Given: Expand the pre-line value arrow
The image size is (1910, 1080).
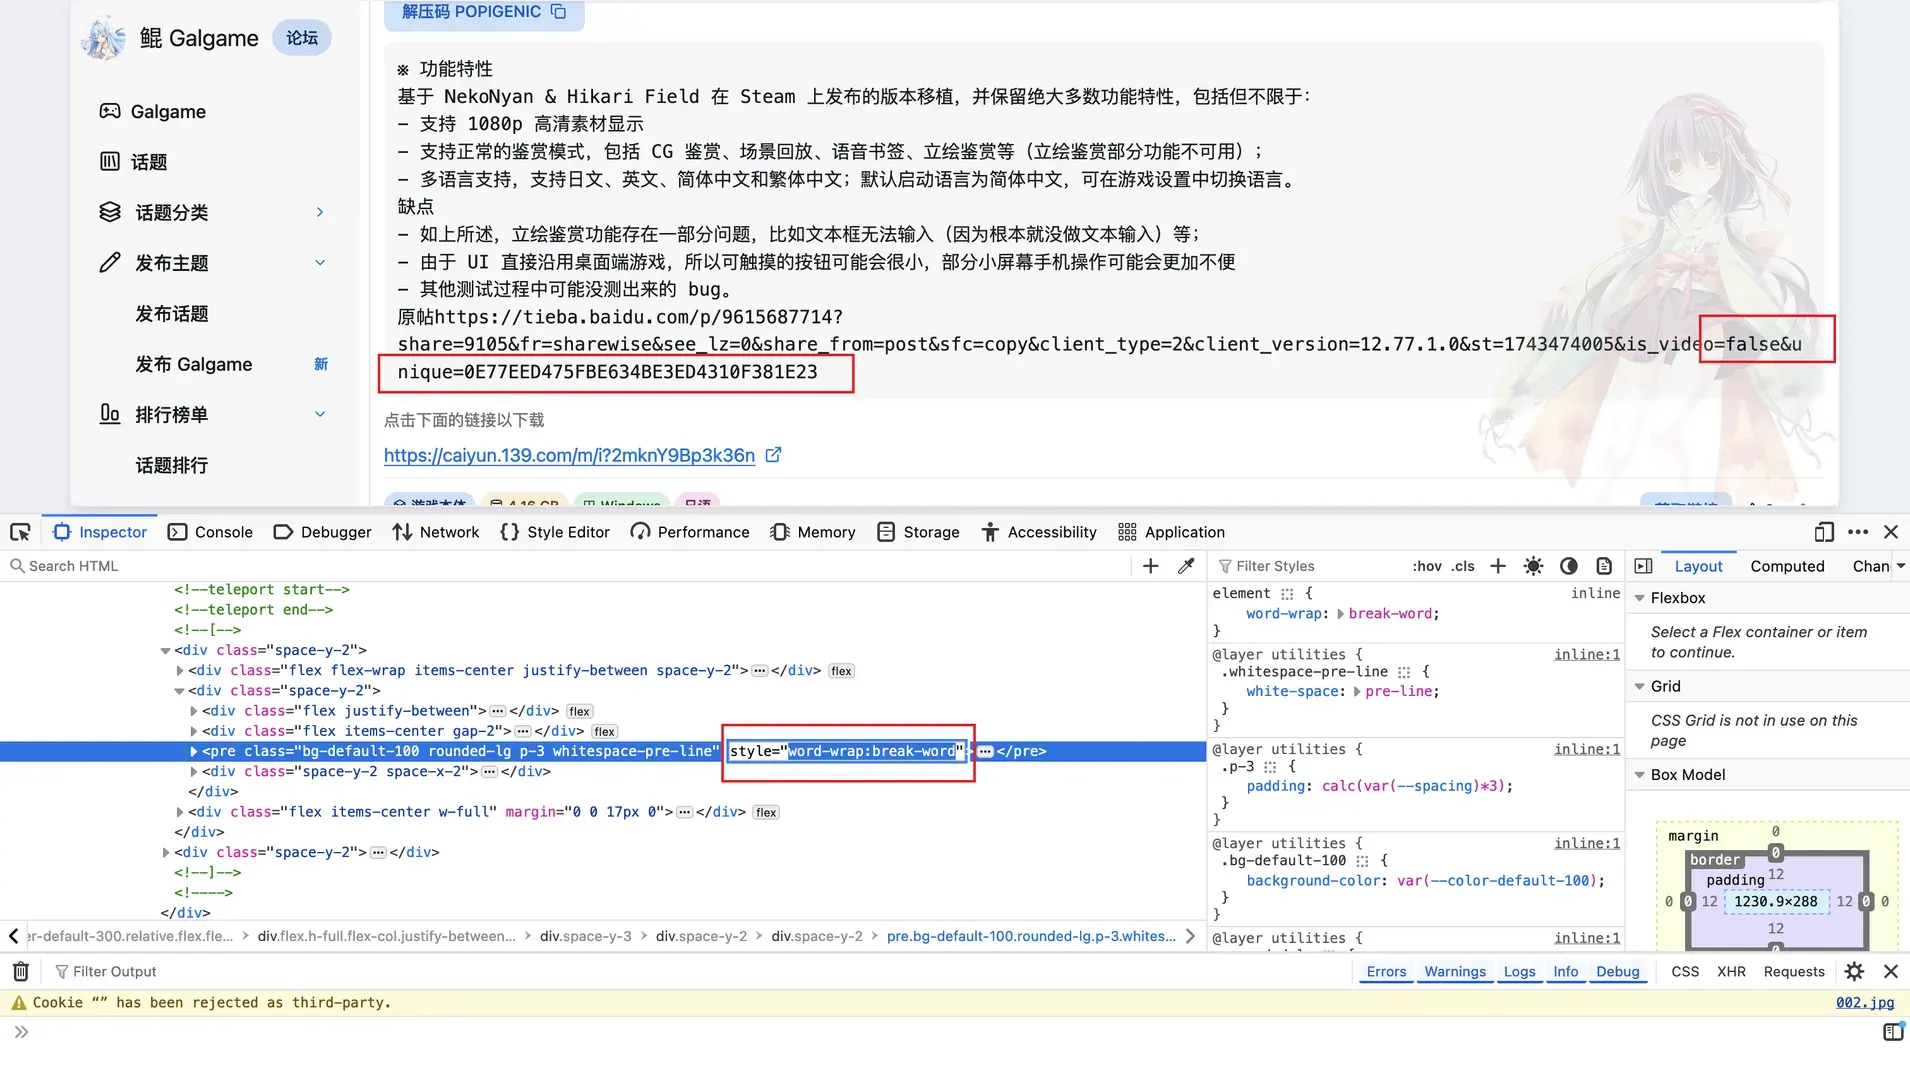Looking at the screenshot, I should 1357,692.
